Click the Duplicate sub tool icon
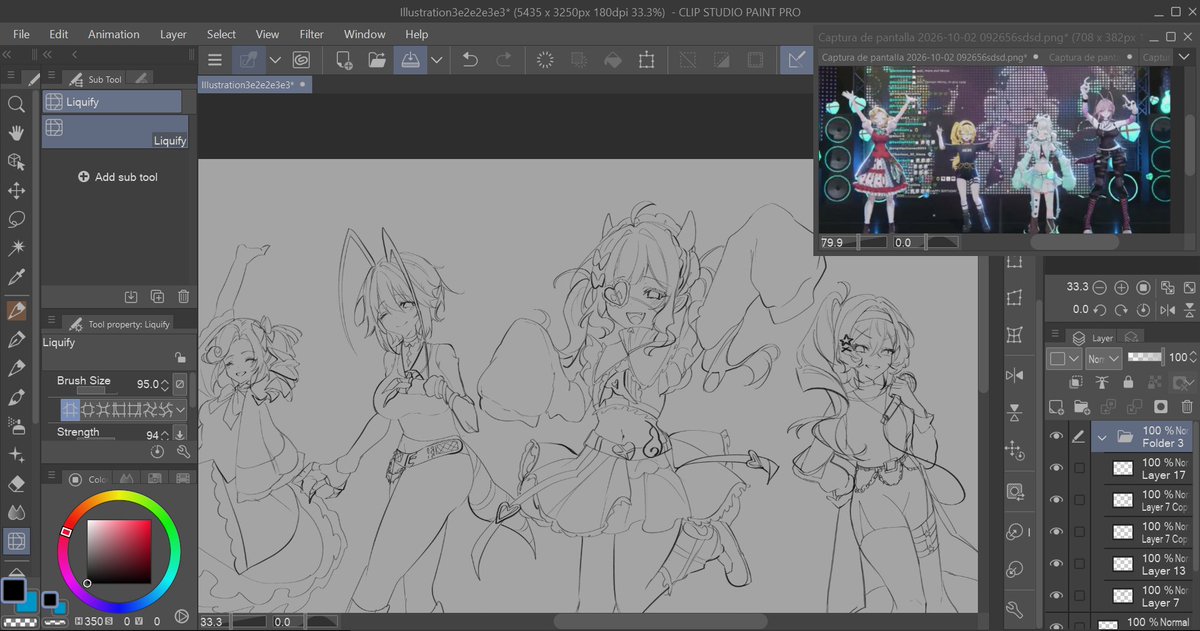This screenshot has height=631, width=1200. tap(157, 296)
